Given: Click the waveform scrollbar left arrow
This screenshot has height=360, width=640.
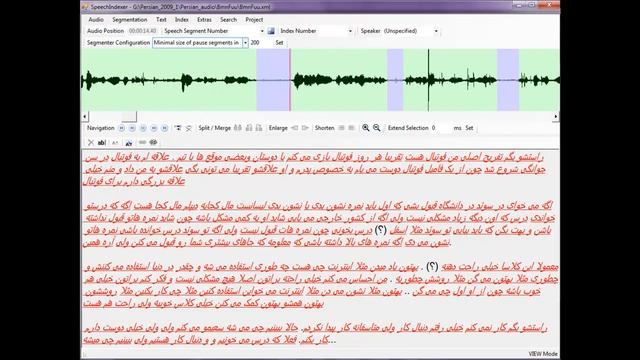Looking at the screenshot, I should point(84,117).
